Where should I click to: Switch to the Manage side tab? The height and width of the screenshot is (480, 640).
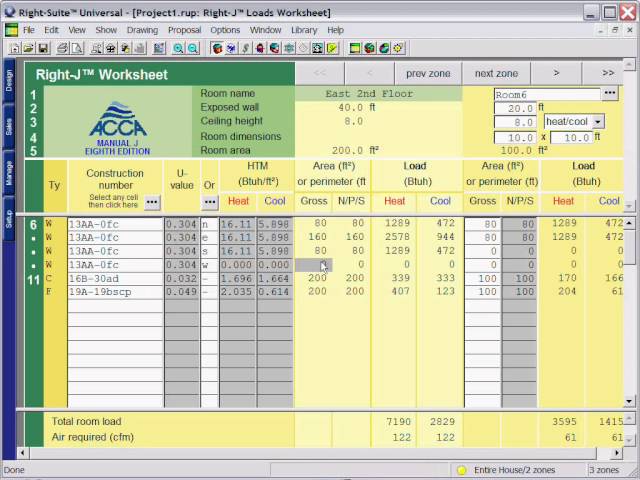[9, 173]
